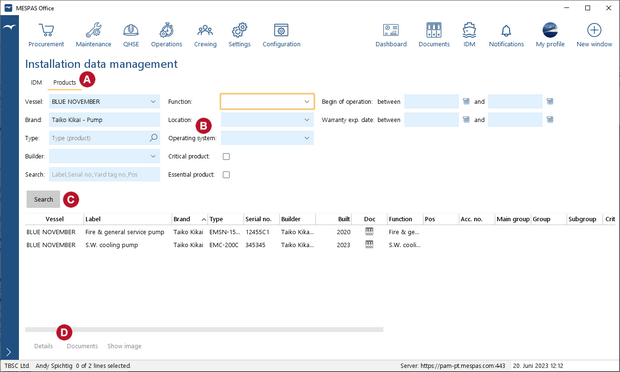The height and width of the screenshot is (372, 620).
Task: Sort by the Vessel column header
Action: [54, 219]
